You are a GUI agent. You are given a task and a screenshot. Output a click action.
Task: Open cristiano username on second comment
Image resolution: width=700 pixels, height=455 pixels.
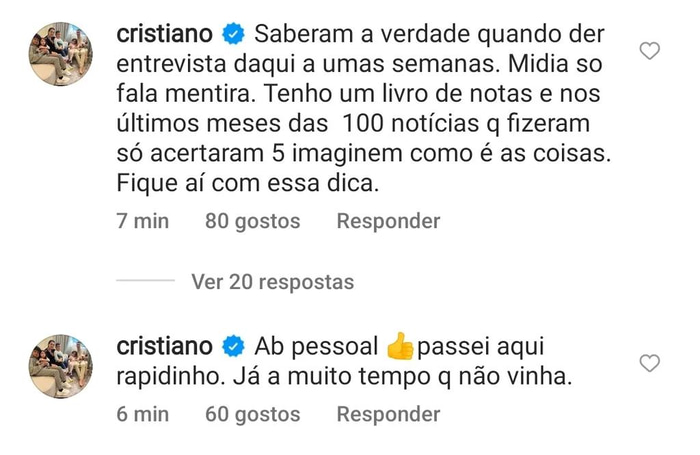(x=164, y=347)
